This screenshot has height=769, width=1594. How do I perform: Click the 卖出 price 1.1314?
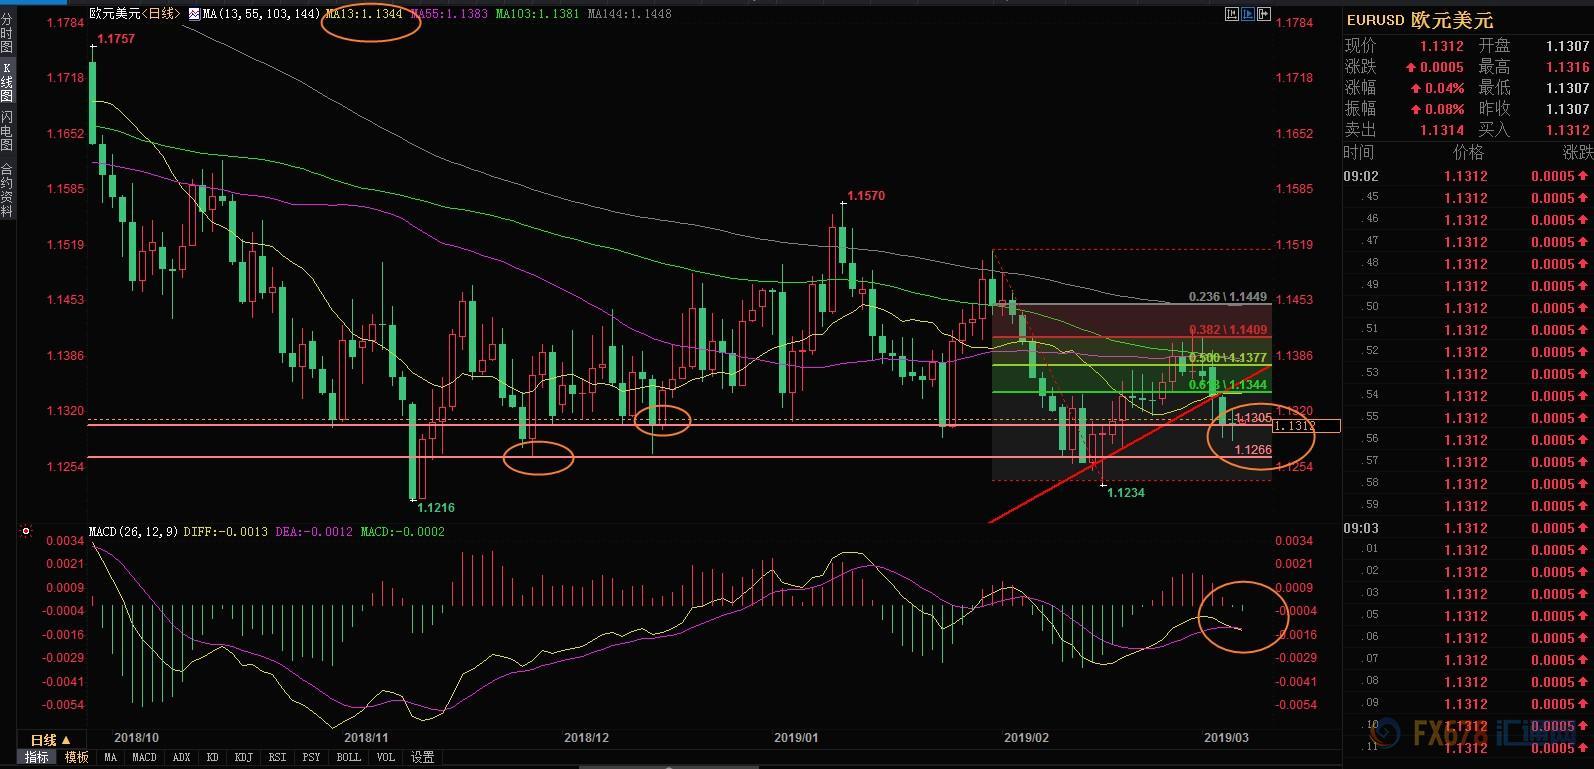(x=1441, y=130)
